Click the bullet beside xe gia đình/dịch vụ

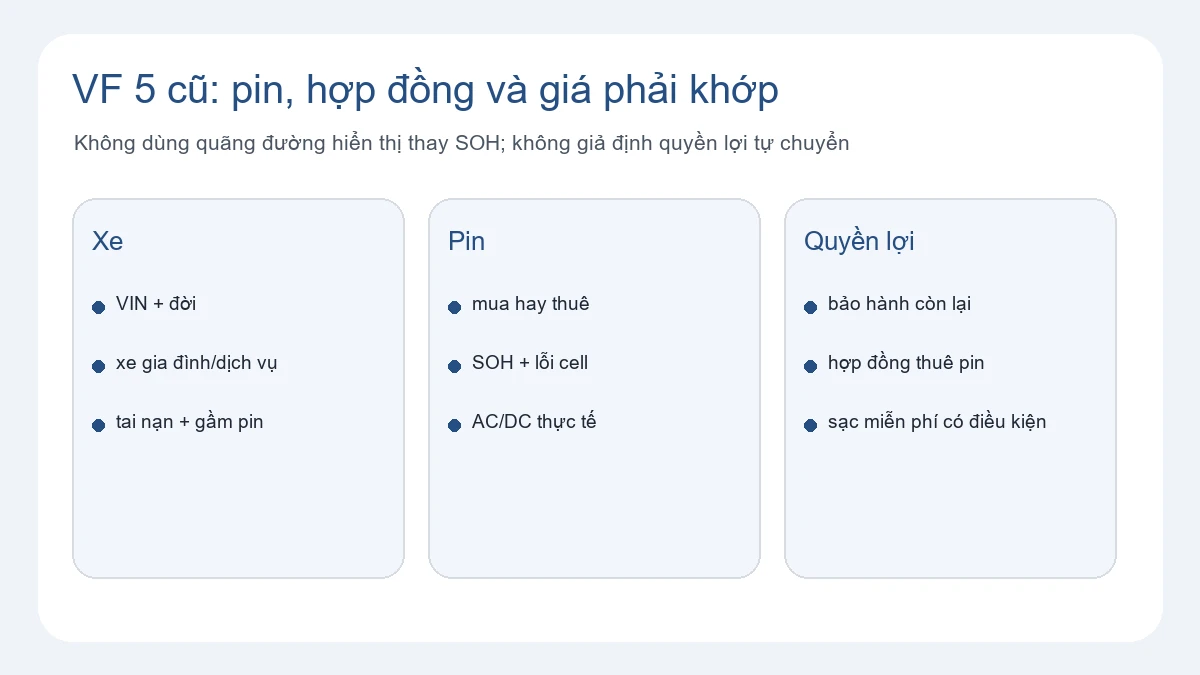click(x=98, y=366)
